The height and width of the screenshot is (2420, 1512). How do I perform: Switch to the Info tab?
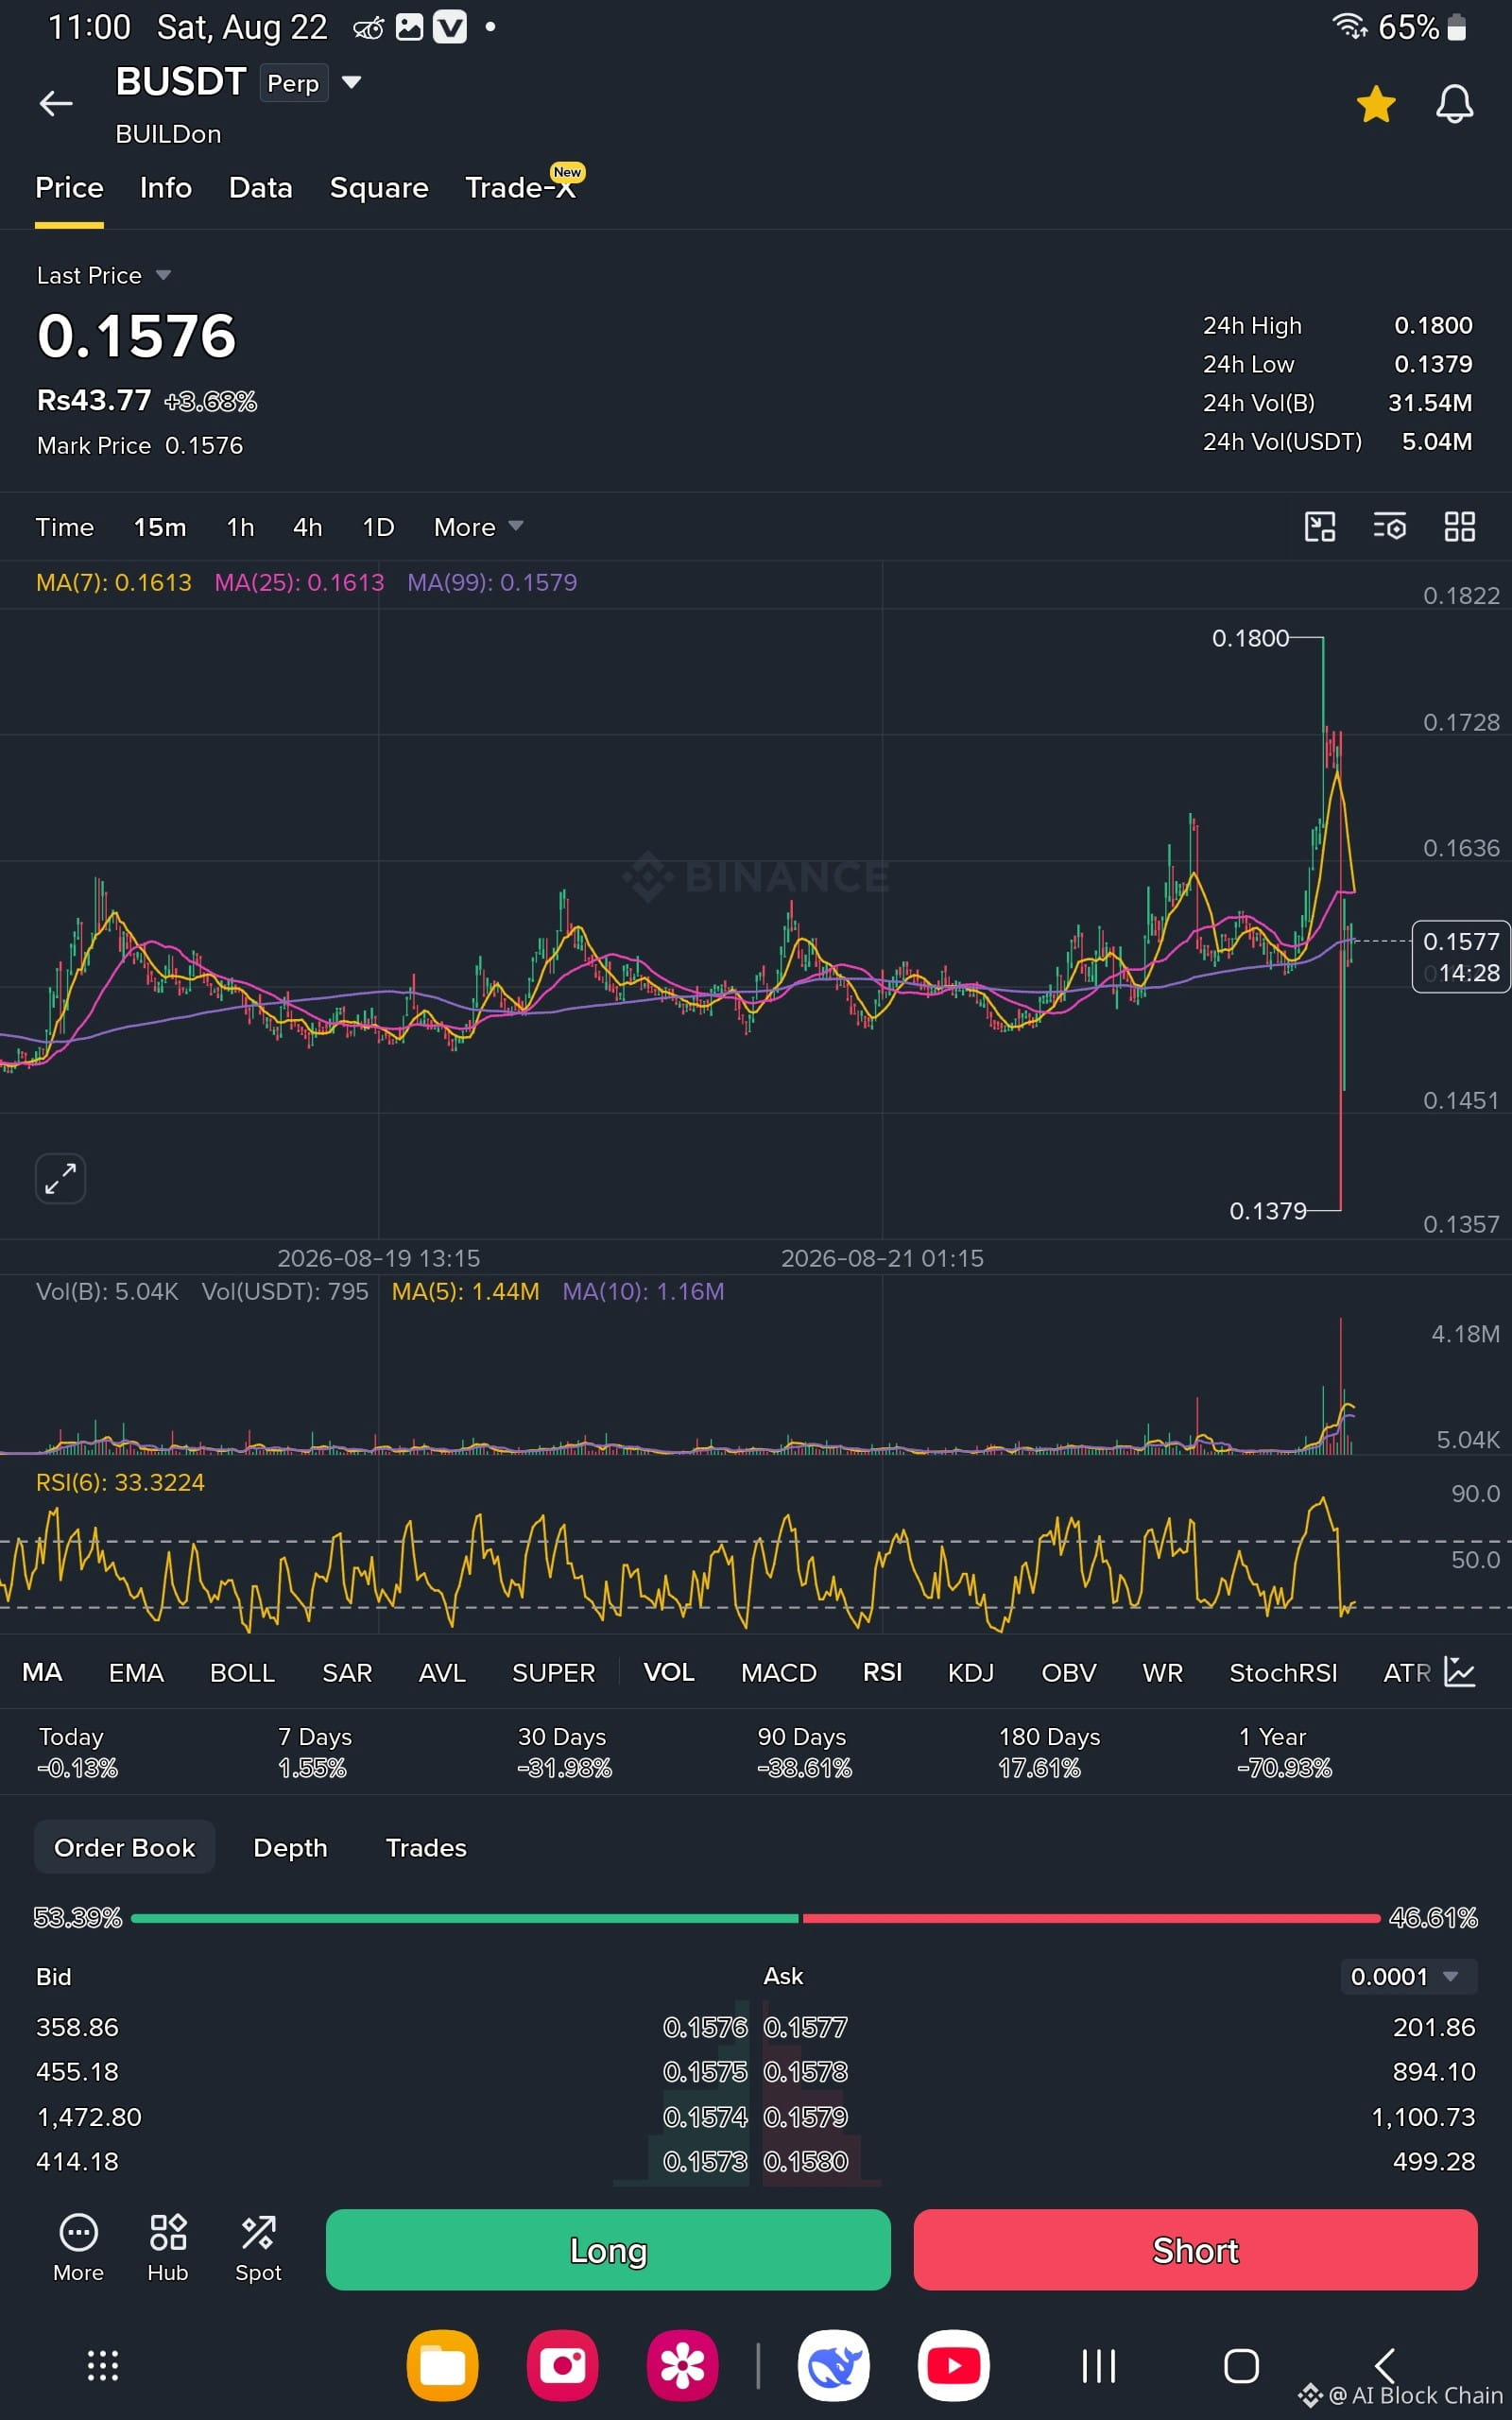[x=166, y=188]
